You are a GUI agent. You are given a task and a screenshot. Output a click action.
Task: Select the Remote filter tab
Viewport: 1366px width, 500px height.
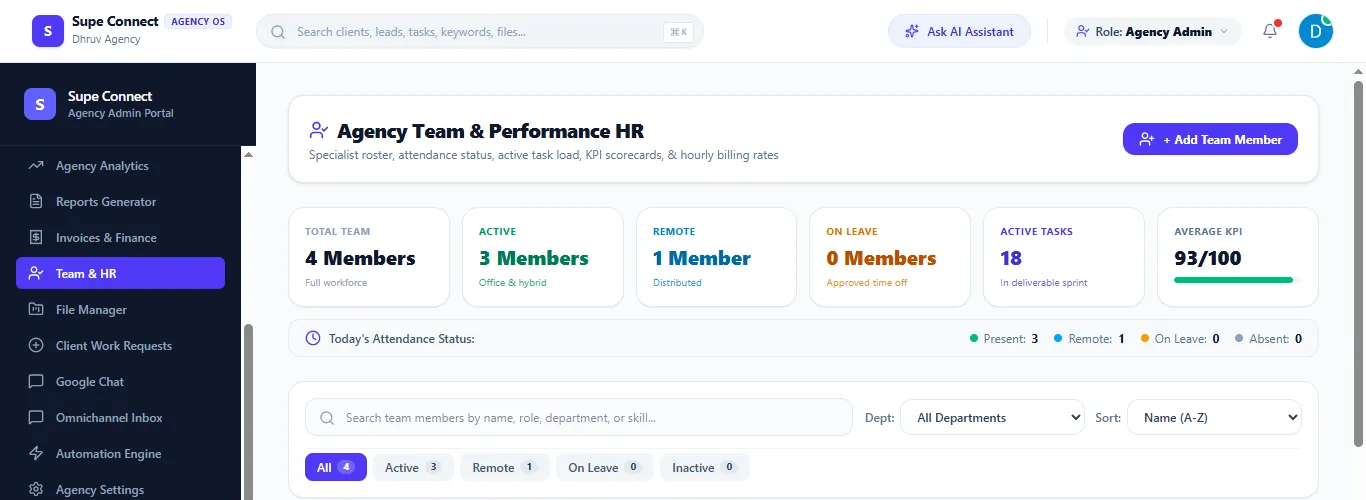click(505, 467)
